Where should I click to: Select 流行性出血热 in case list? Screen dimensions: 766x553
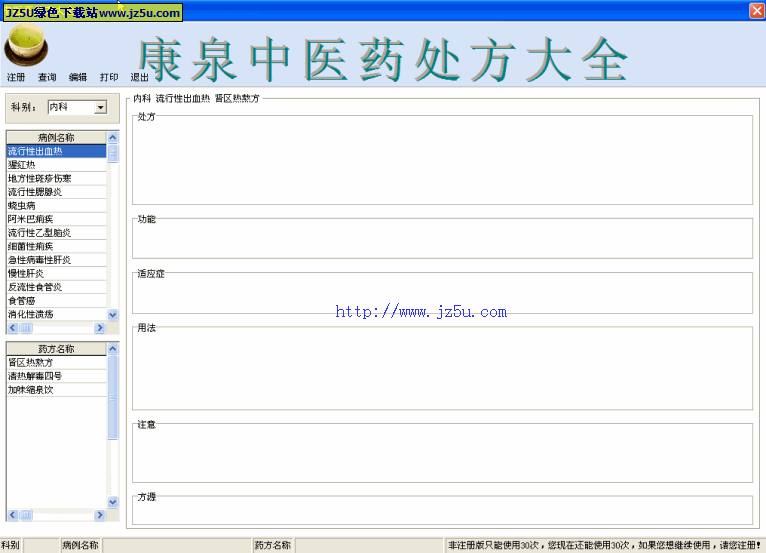pos(56,151)
